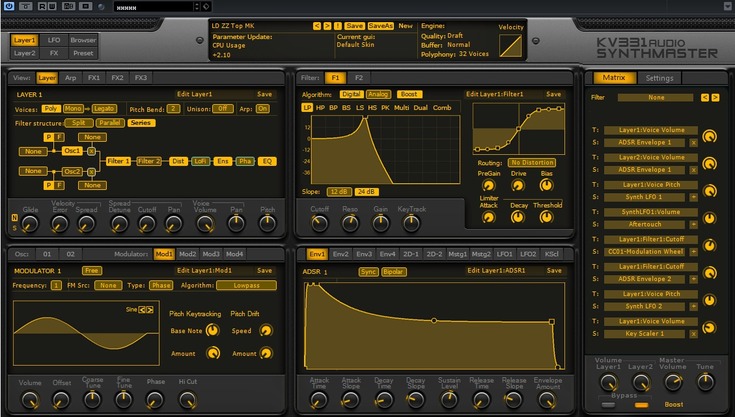Click the exclamation mark preset button
Image resolution: width=735 pixels, height=417 pixels.
(x=338, y=26)
